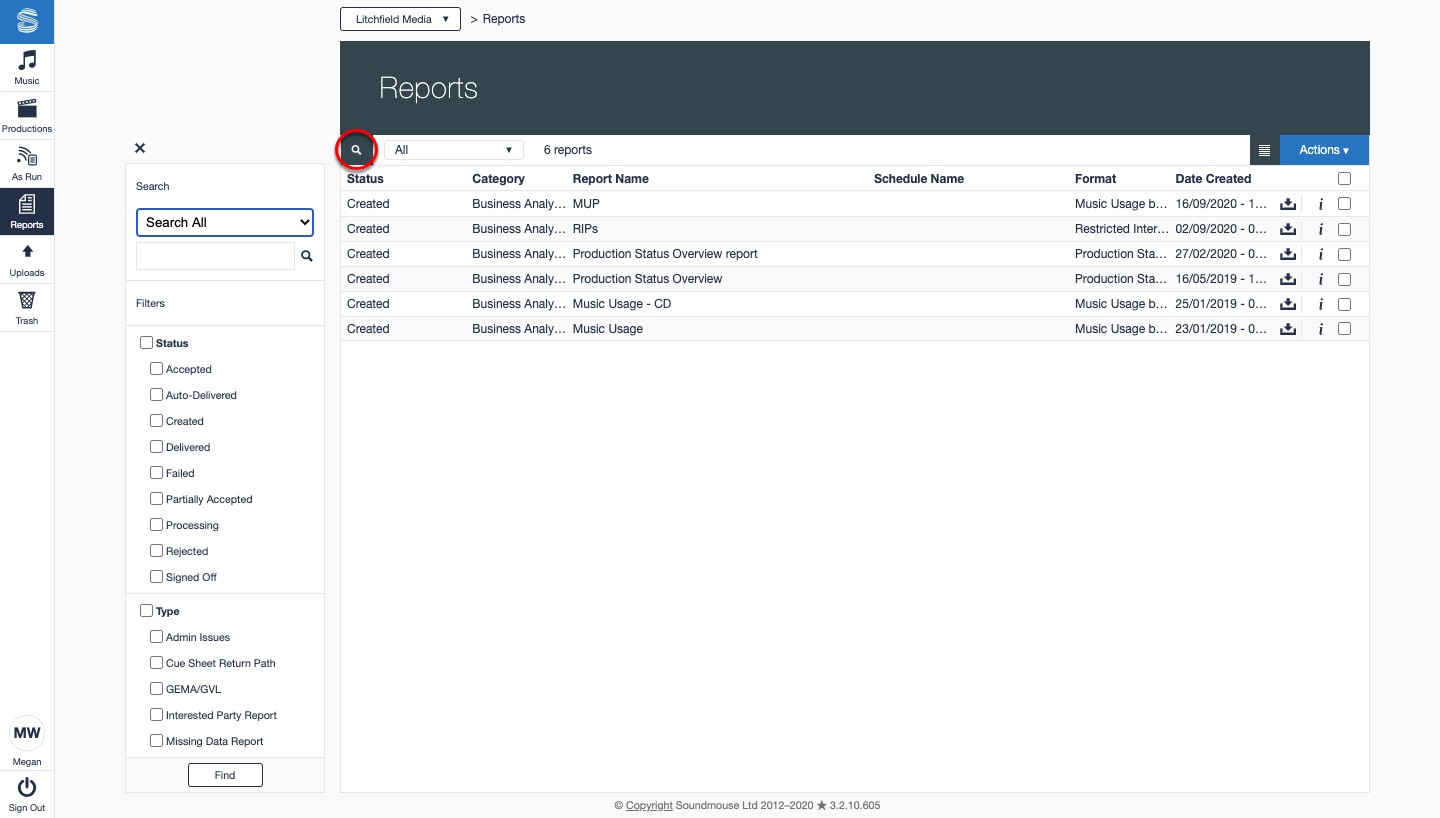Viewport: 1440px width, 818px height.
Task: Download the 16/05/2019 Production Status Overview
Action: point(1288,279)
